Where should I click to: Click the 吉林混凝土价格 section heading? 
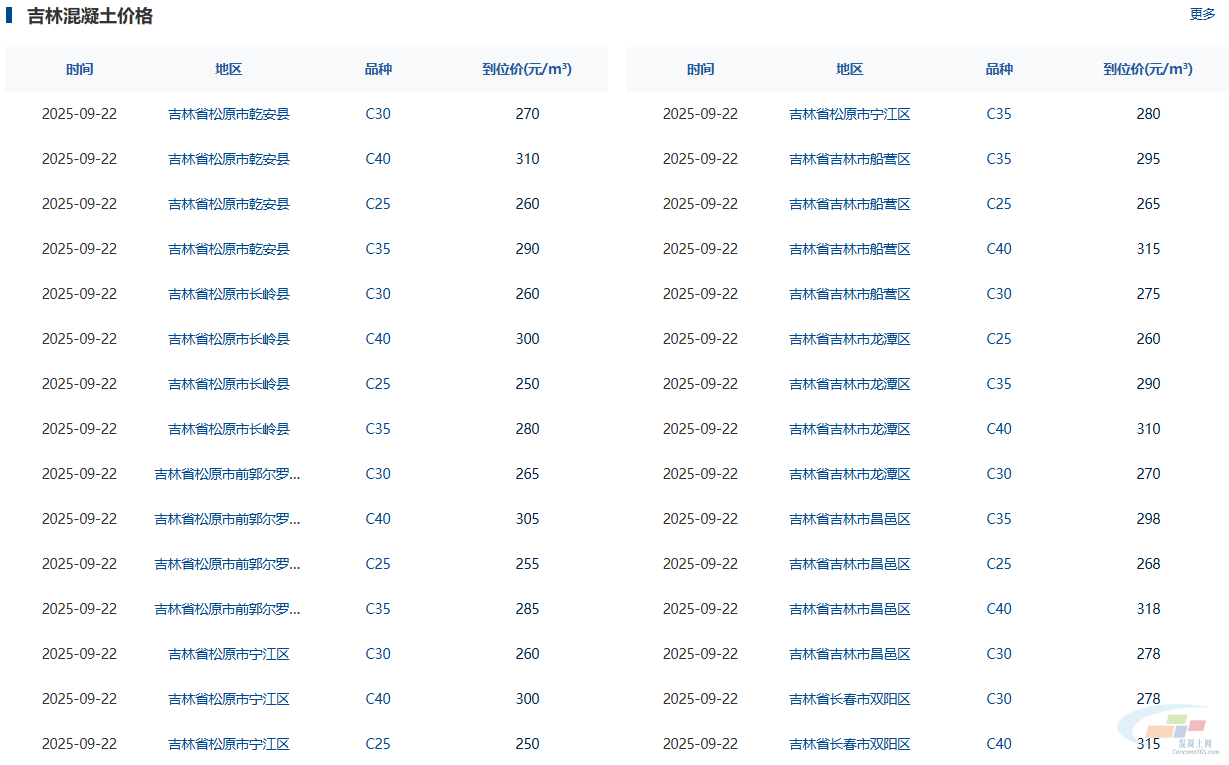90,16
